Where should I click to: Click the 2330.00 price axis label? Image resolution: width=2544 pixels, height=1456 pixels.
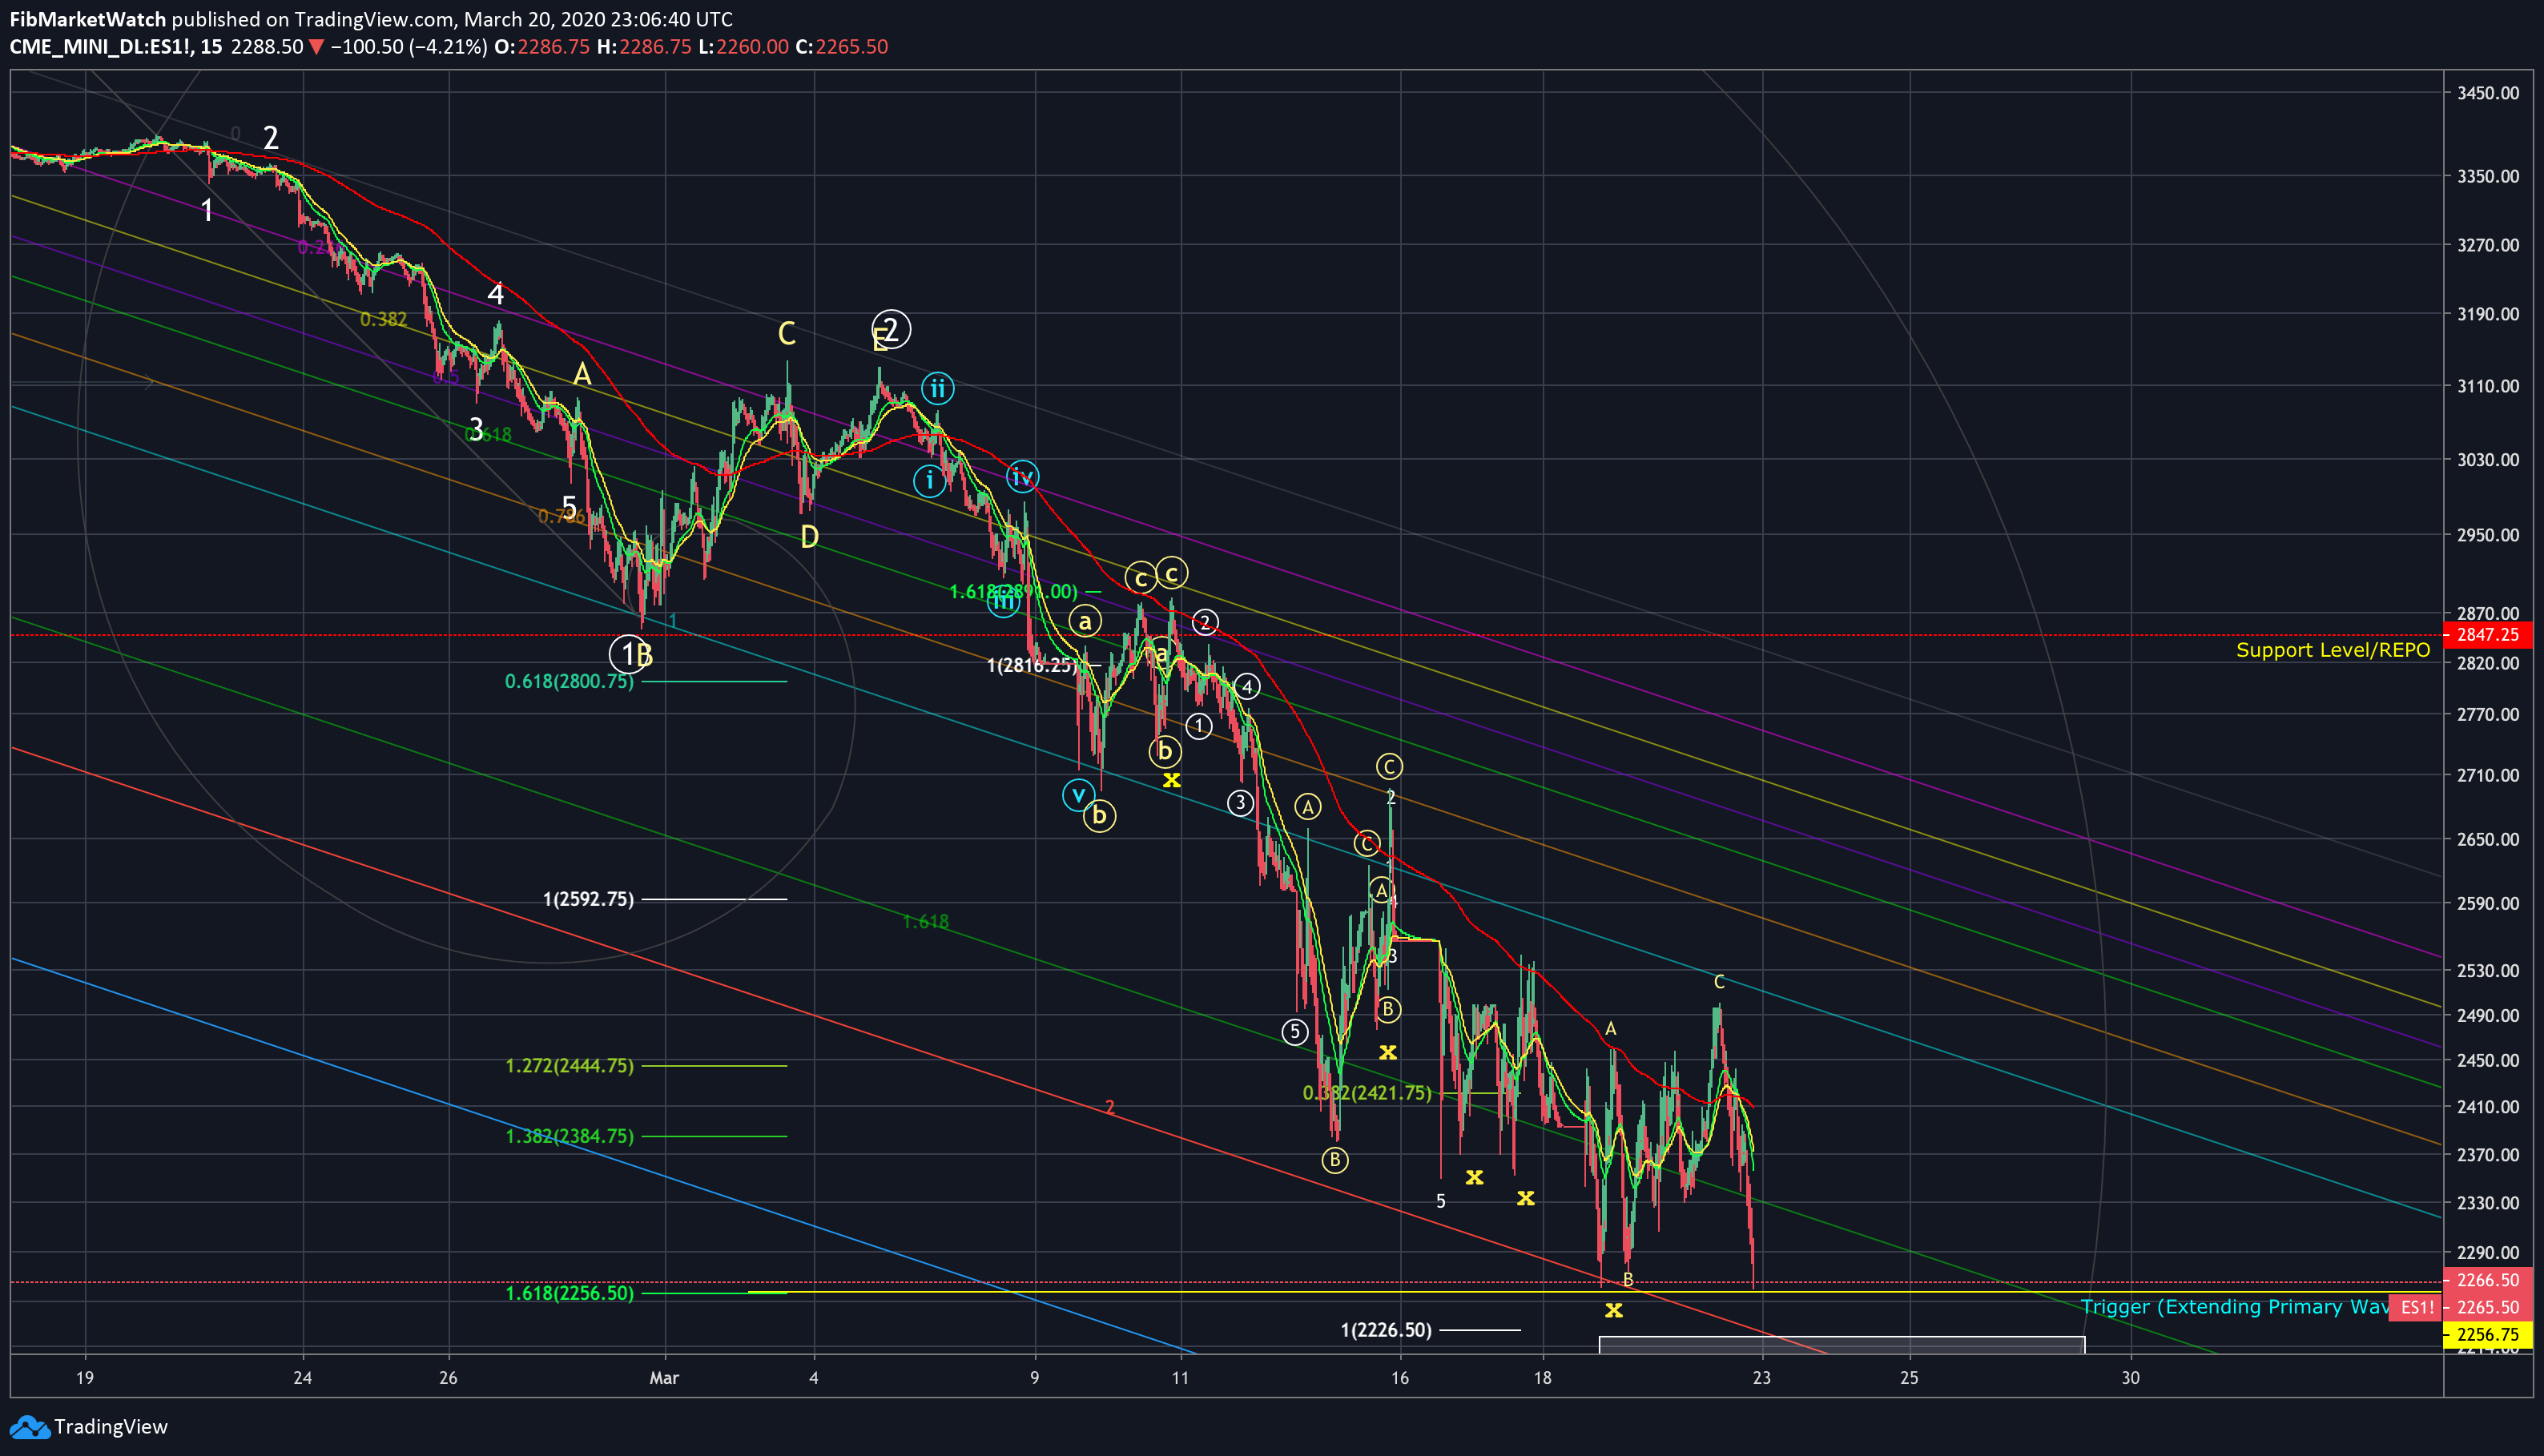click(2488, 1203)
